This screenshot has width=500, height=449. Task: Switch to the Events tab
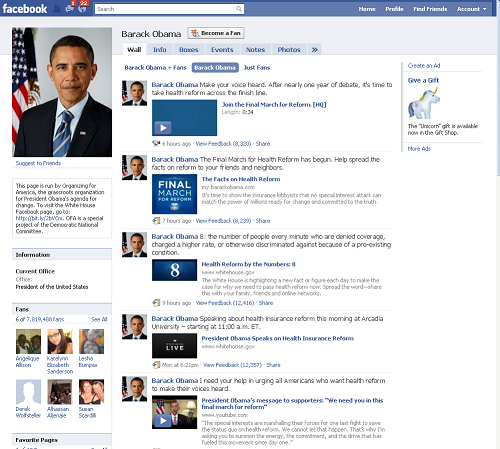(x=222, y=50)
